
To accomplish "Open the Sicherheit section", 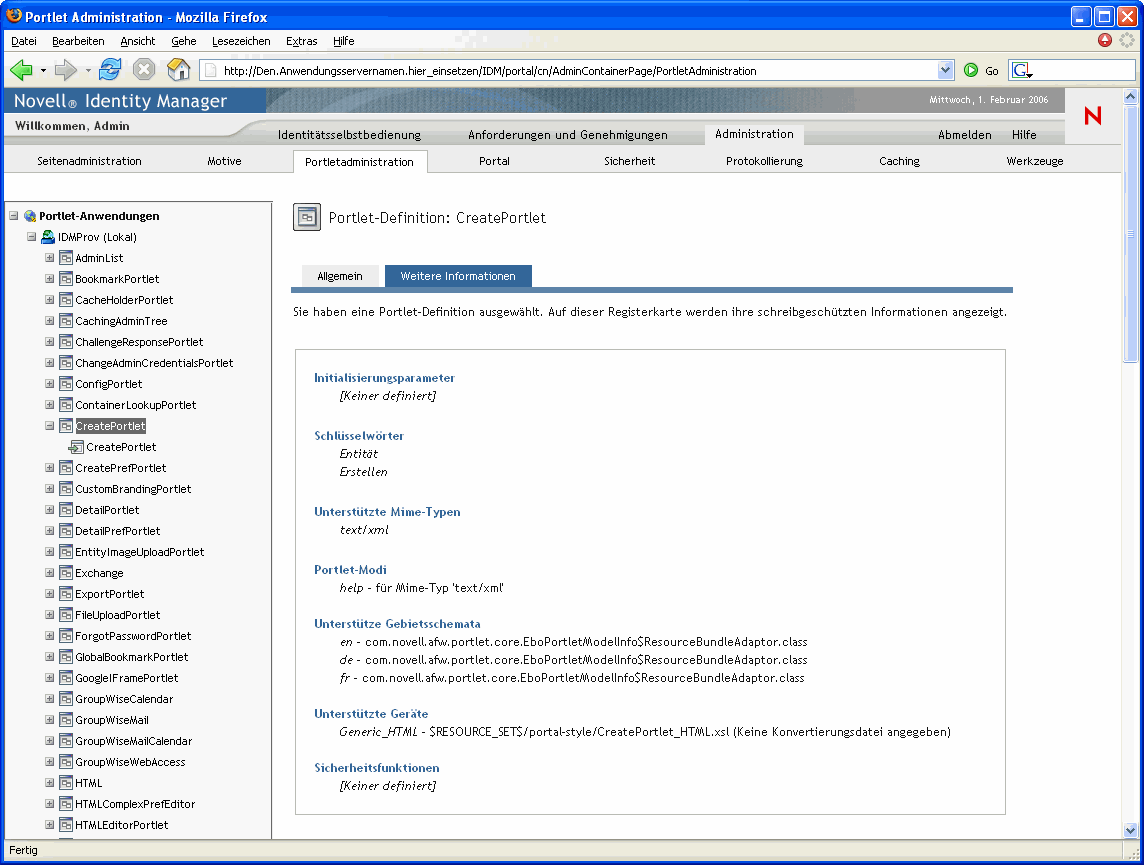I will pos(630,161).
